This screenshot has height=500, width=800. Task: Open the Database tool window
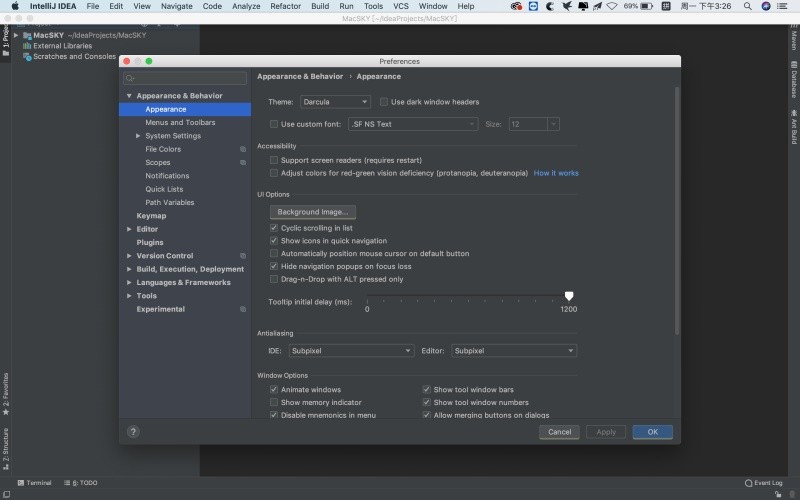(794, 79)
